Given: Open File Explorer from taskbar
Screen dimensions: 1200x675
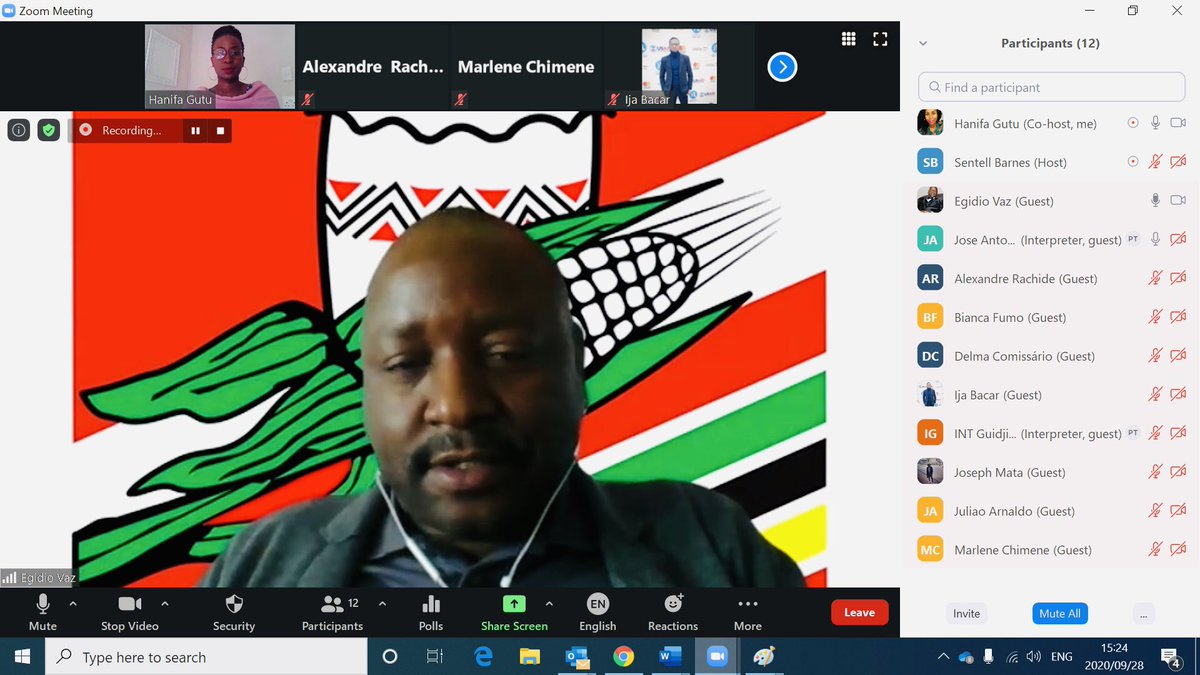Looking at the screenshot, I should pos(530,657).
